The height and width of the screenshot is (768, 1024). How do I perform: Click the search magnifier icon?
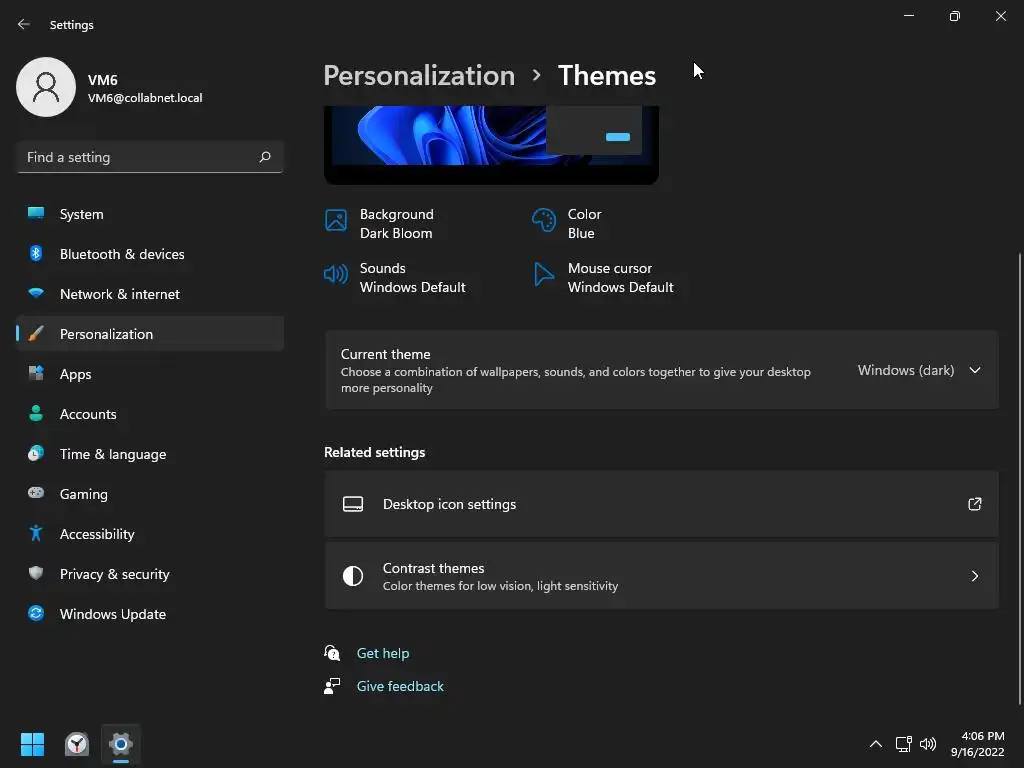click(x=265, y=157)
